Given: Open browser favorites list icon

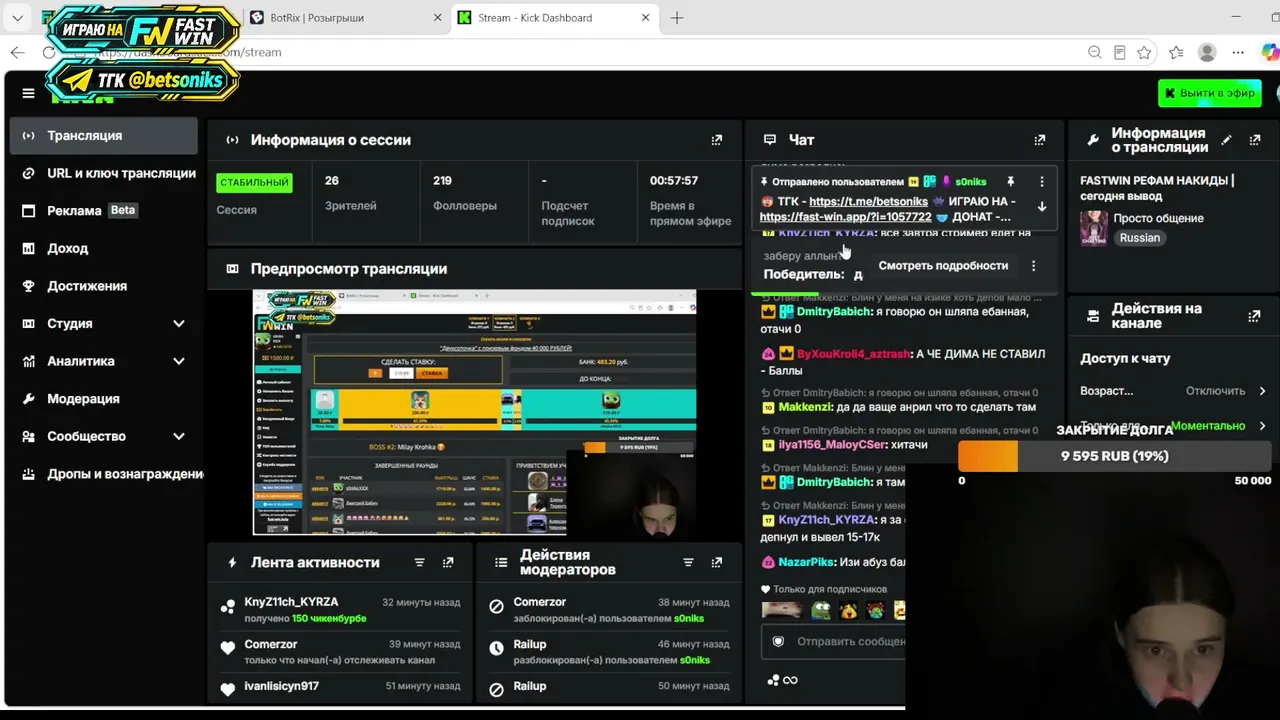Looking at the screenshot, I should 1176,52.
